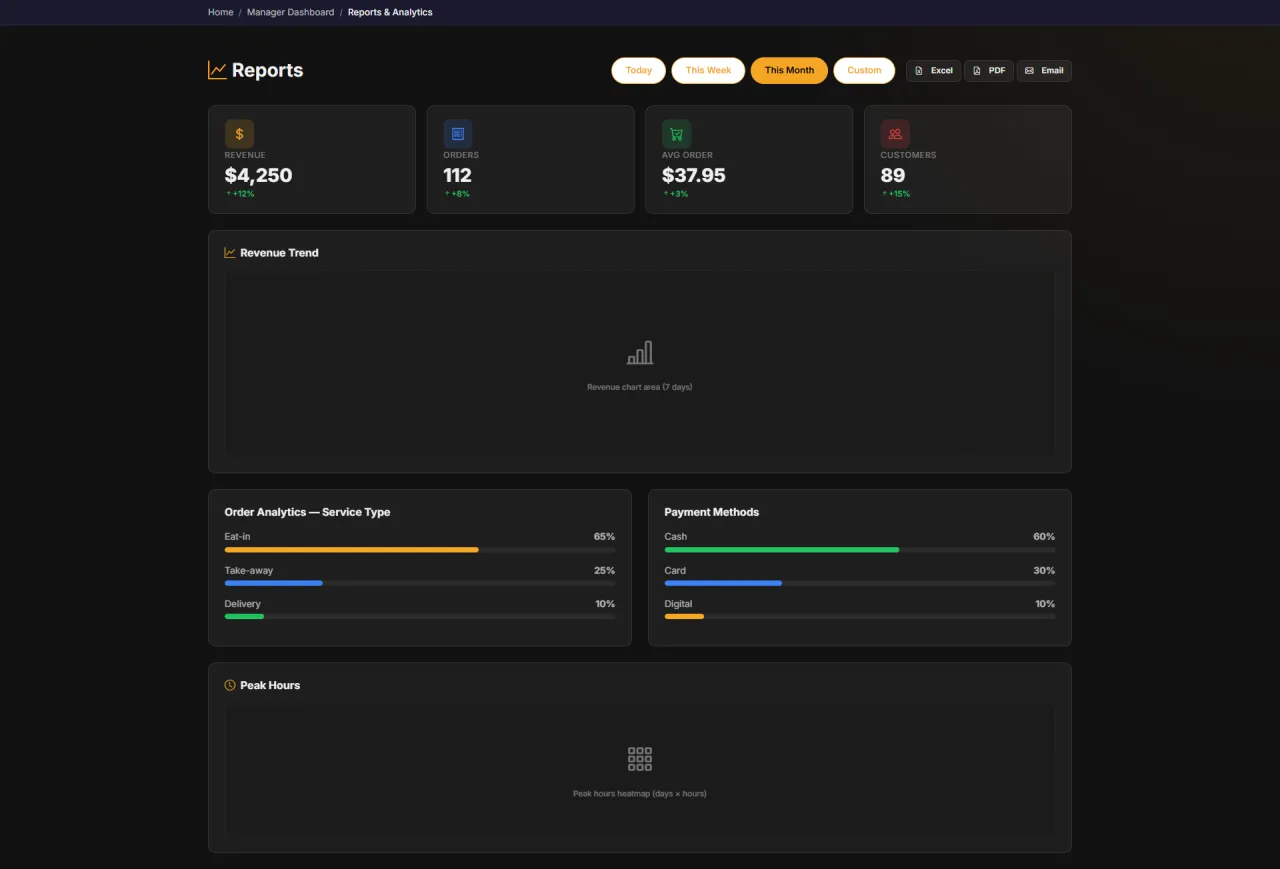Click the 65% Eat-in percentage
This screenshot has width=1280, height=869.
[x=604, y=537]
